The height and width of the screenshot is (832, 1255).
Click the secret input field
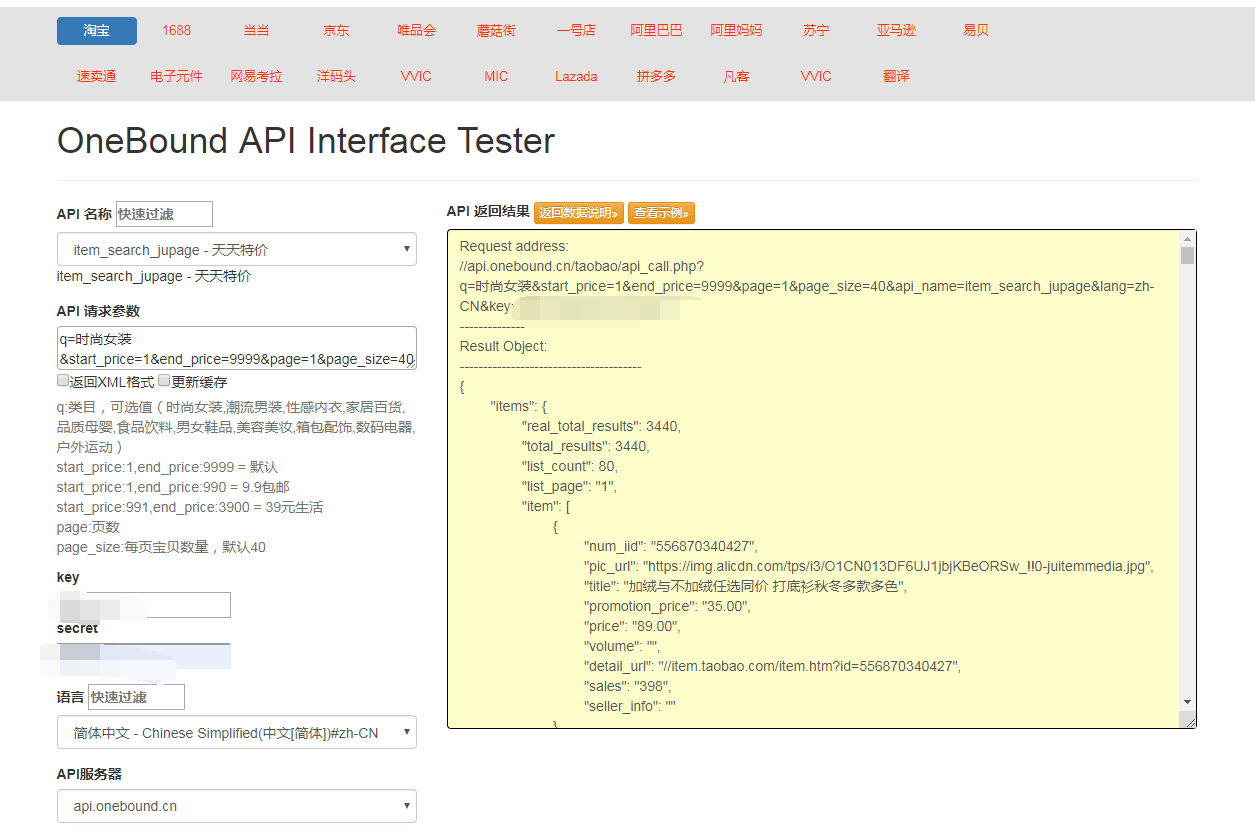[144, 656]
